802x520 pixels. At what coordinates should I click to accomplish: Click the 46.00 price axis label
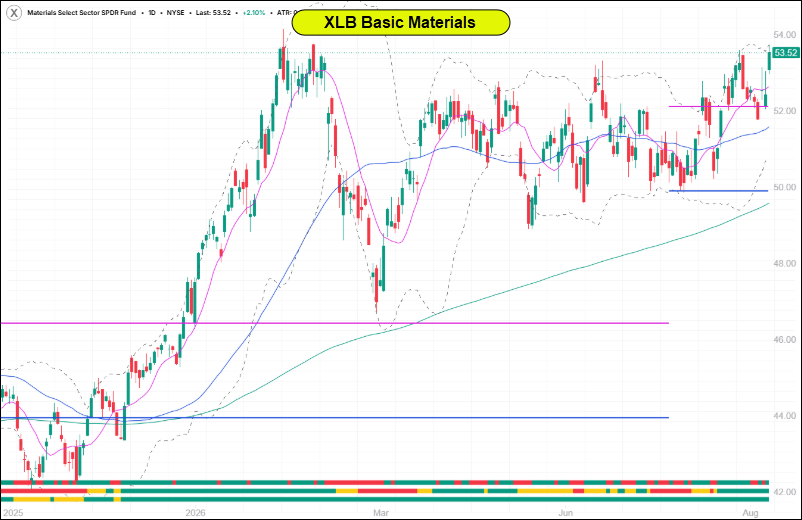[x=784, y=340]
